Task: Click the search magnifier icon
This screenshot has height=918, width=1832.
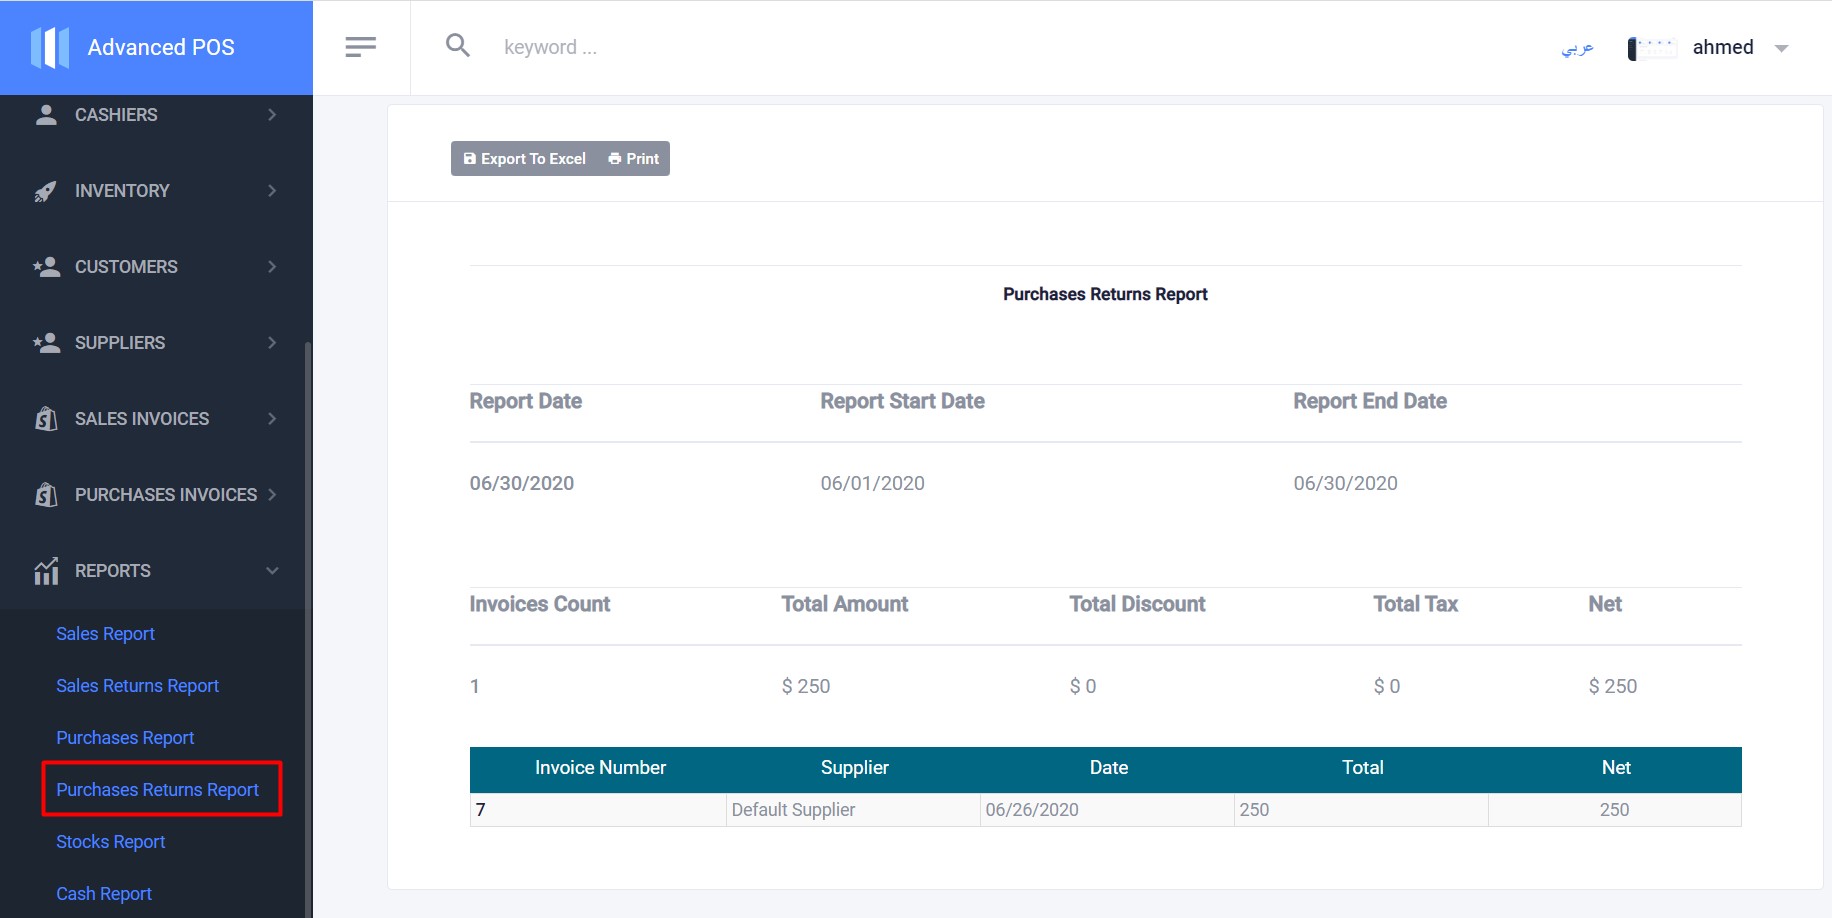Action: pyautogui.click(x=458, y=45)
